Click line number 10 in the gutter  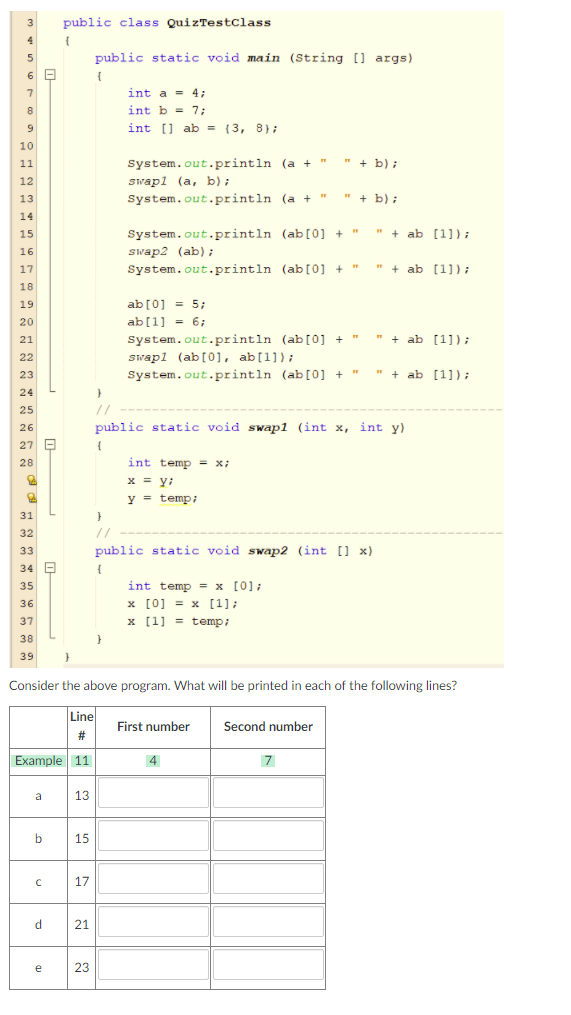27,146
